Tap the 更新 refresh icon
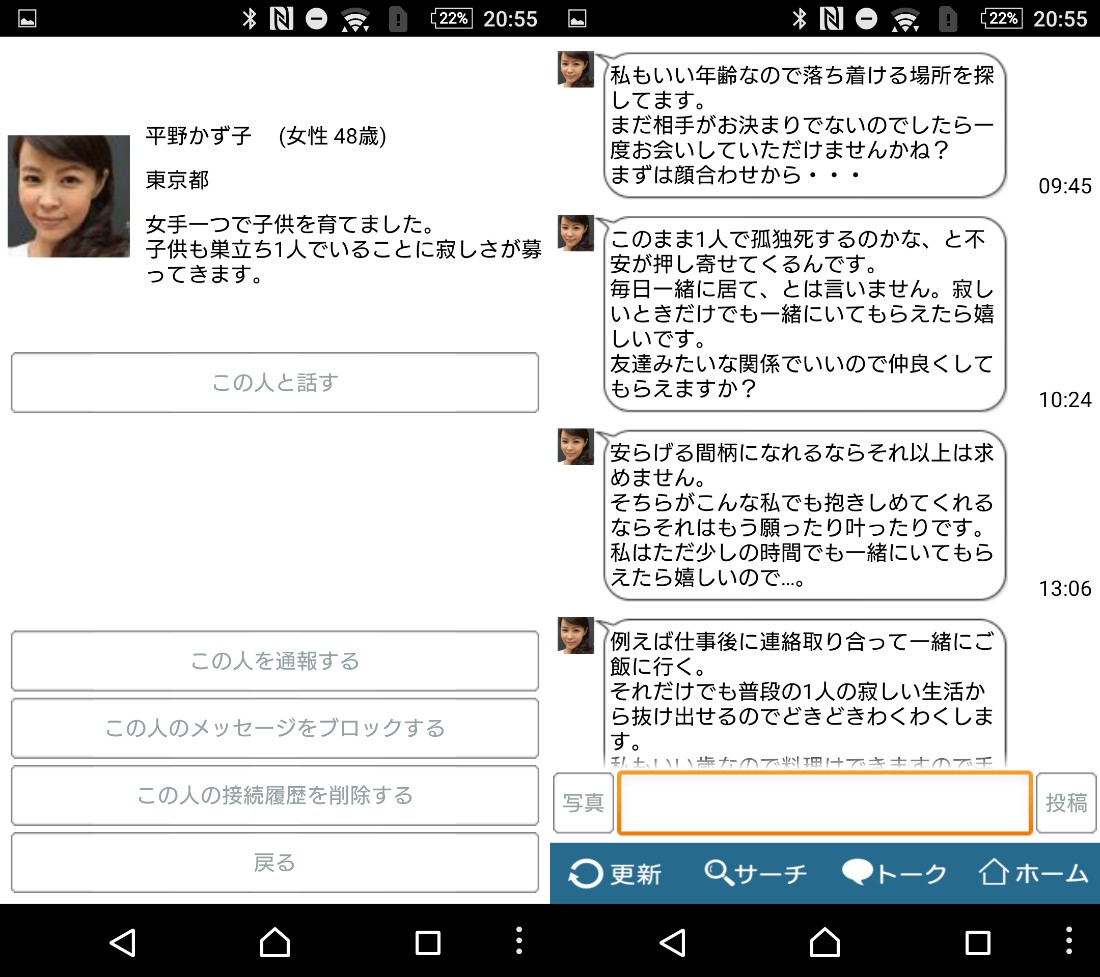 pos(586,874)
